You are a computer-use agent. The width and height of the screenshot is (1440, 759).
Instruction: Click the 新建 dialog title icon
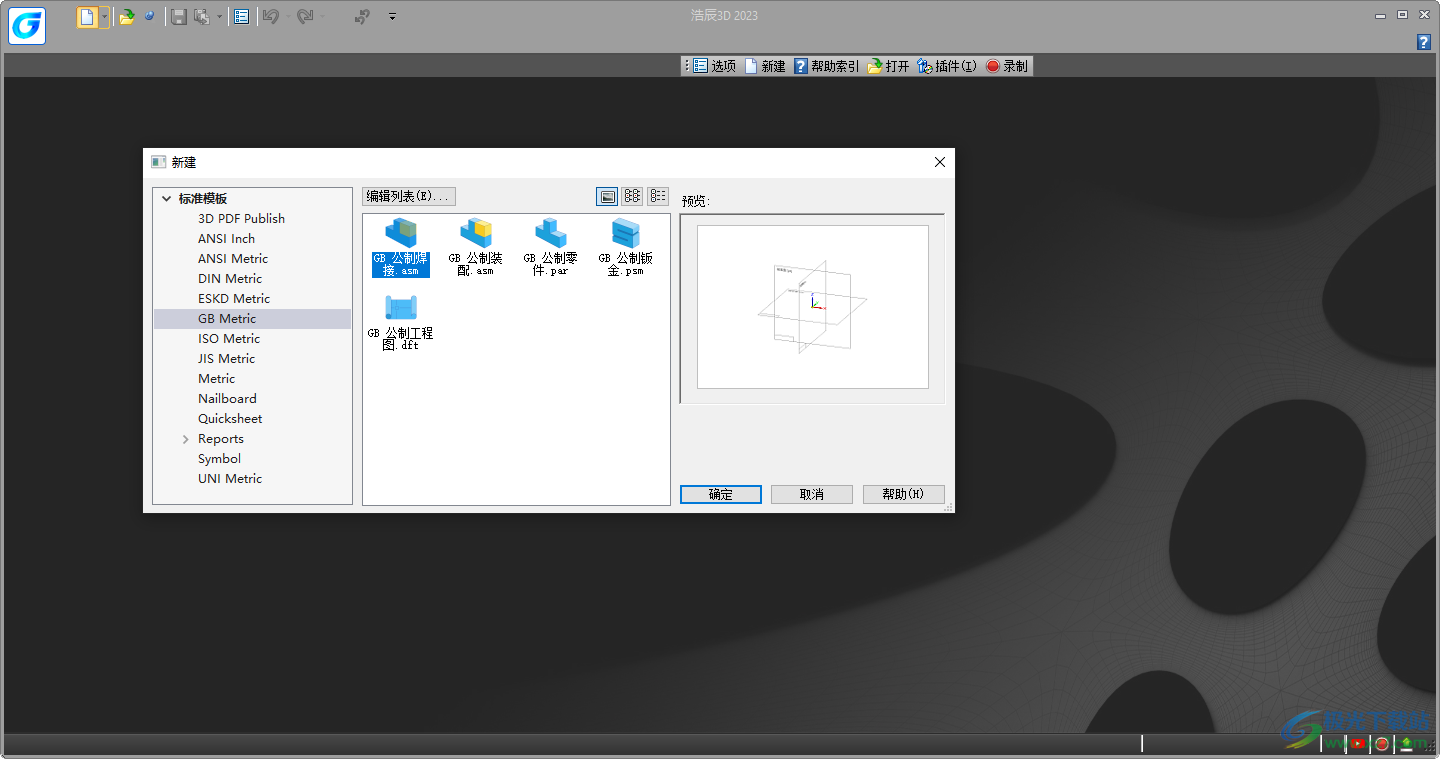pos(158,162)
